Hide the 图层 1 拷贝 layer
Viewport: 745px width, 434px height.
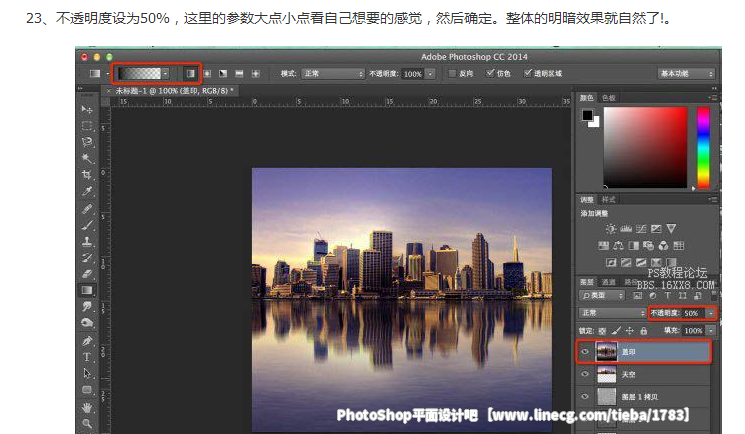[x=585, y=396]
